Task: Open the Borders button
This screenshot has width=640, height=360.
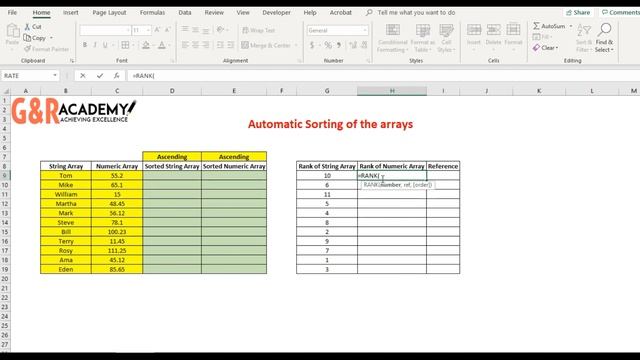Action: point(125,45)
